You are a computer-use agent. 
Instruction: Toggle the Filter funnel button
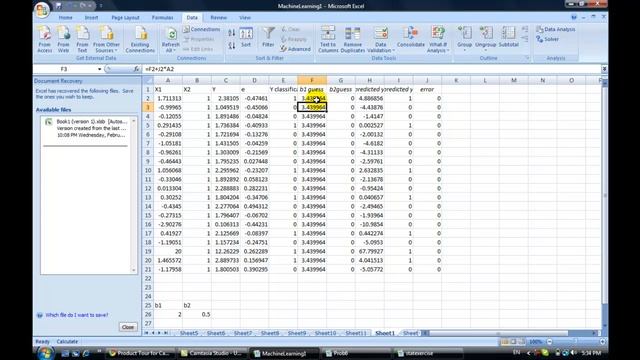tap(268, 38)
